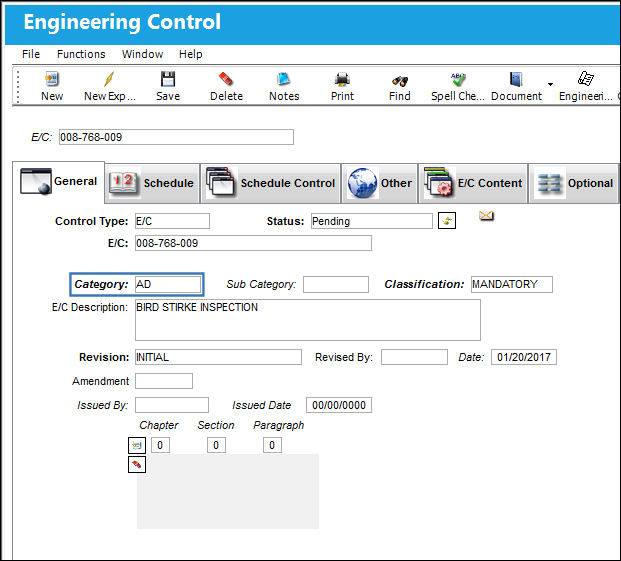This screenshot has height=561, width=621.
Task: Open the Other tab
Action: (x=379, y=183)
